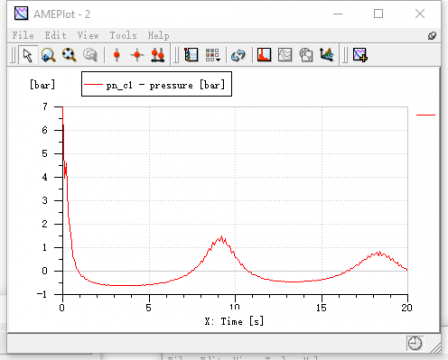Click the clock icon in status bar
Viewport: 448px width, 360px height.
[415, 343]
